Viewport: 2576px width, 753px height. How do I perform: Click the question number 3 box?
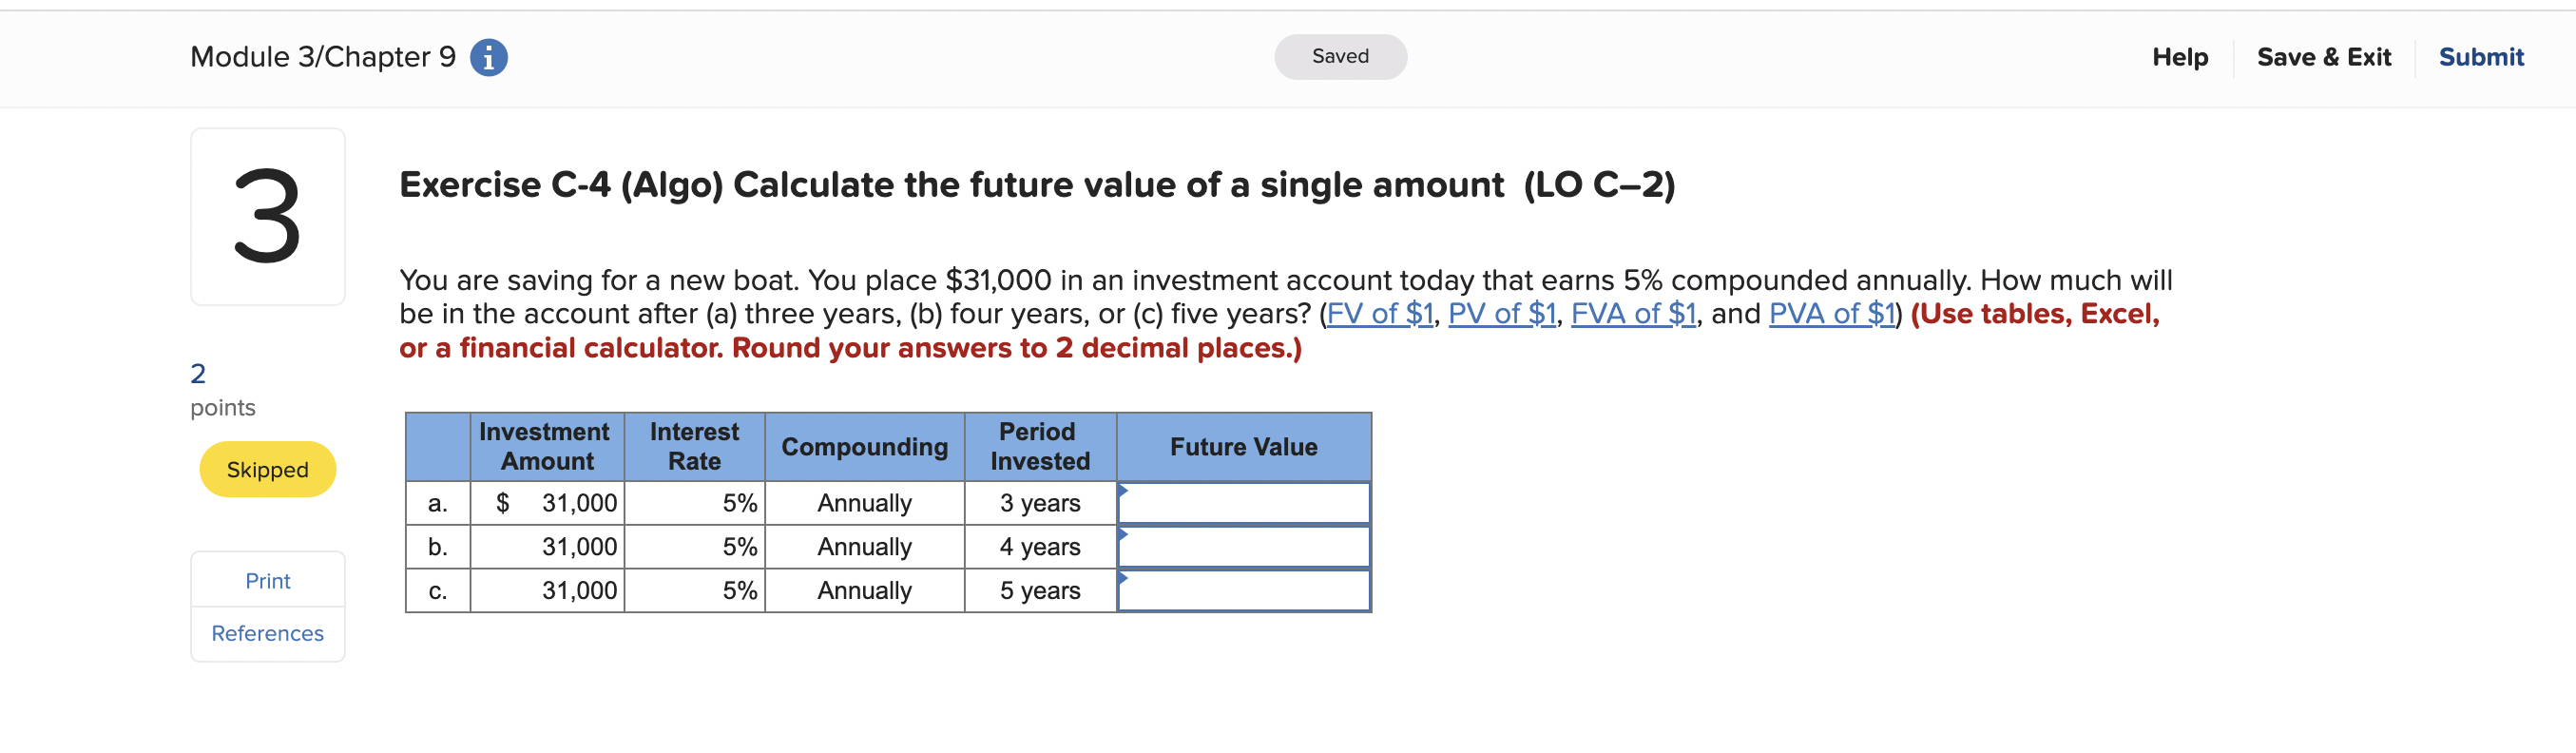pos(267,214)
